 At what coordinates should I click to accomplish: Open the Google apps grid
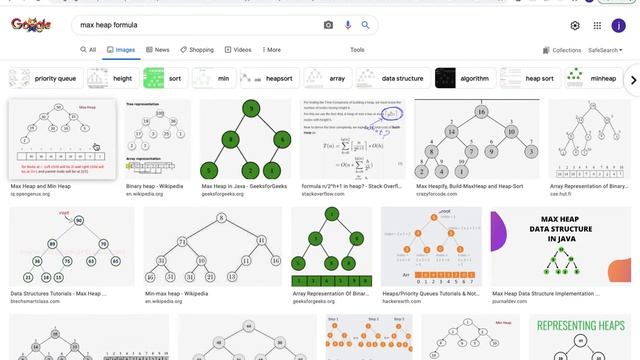click(x=597, y=26)
